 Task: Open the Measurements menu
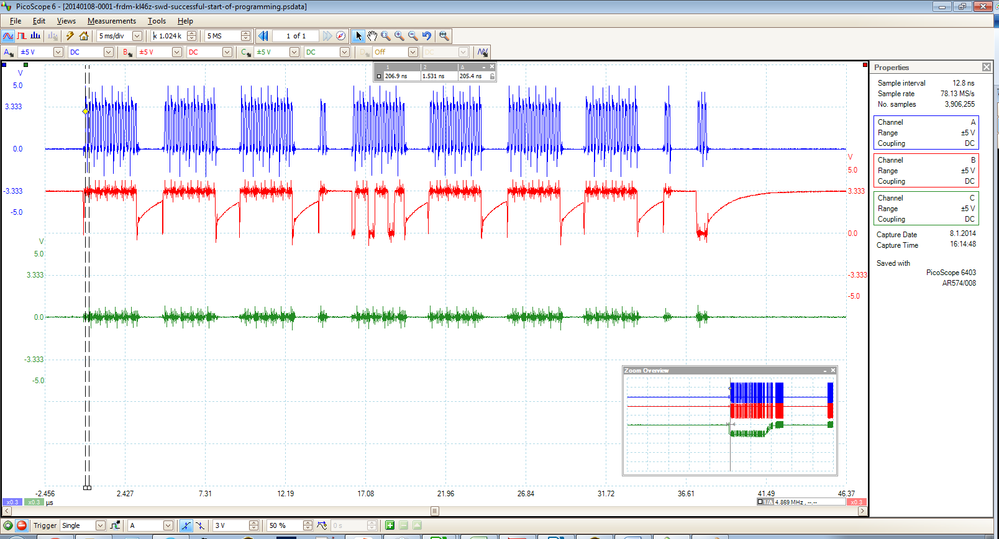[x=111, y=21]
